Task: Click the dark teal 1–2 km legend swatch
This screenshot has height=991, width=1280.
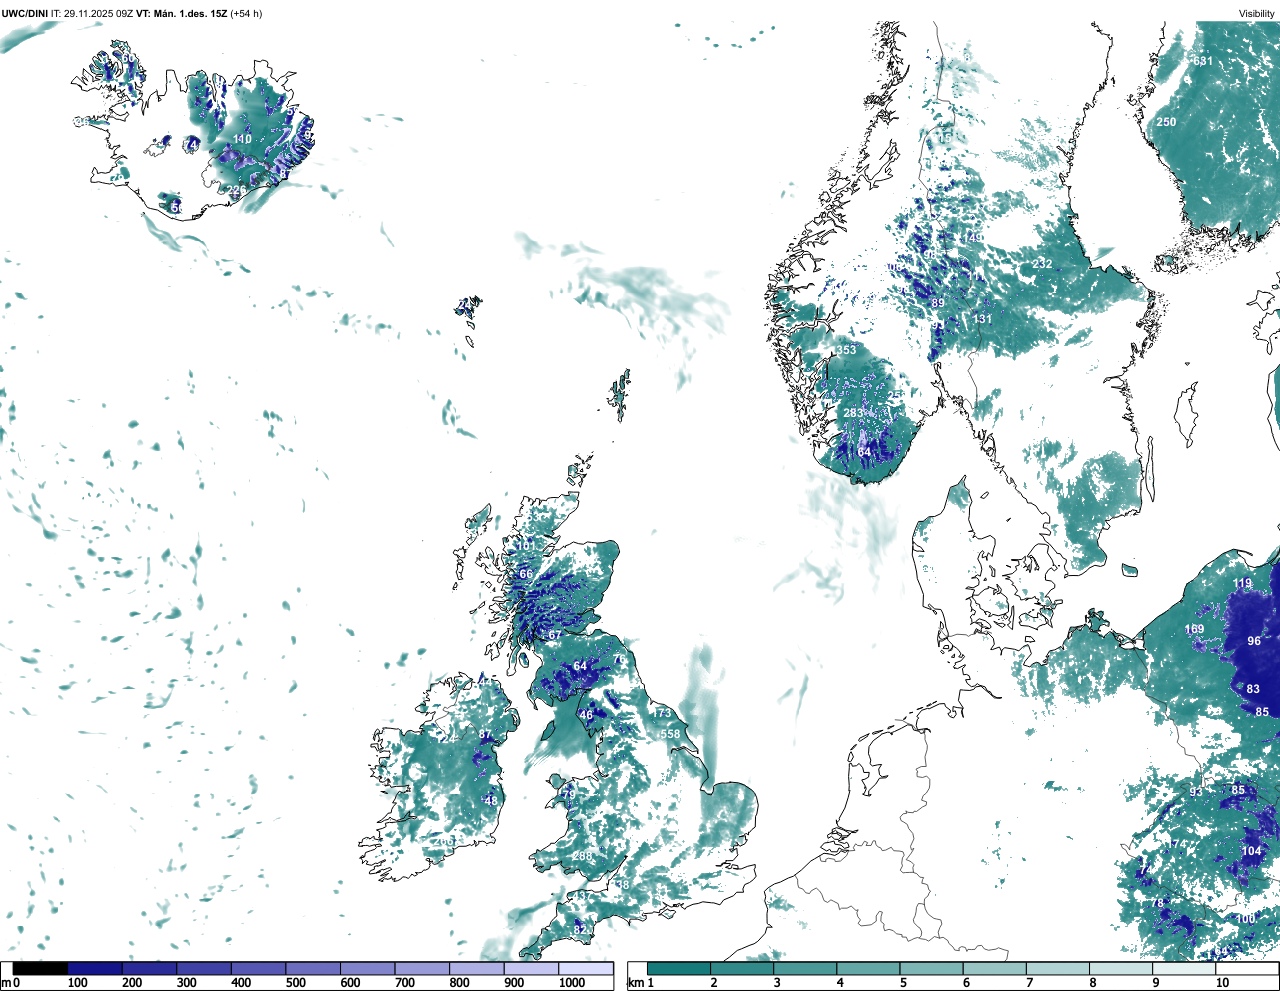Action: click(679, 969)
